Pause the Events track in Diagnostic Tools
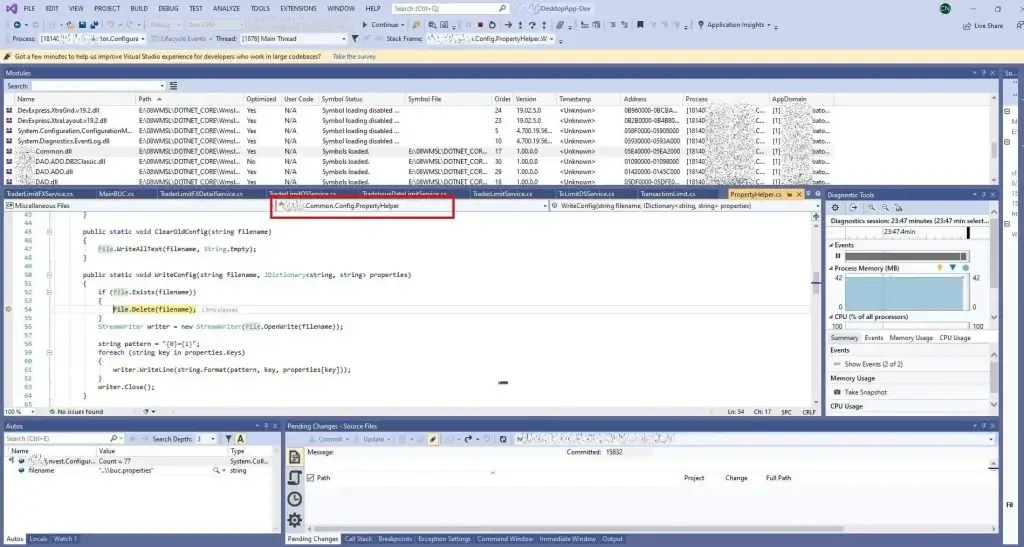This screenshot has height=547, width=1024. pyautogui.click(x=838, y=256)
